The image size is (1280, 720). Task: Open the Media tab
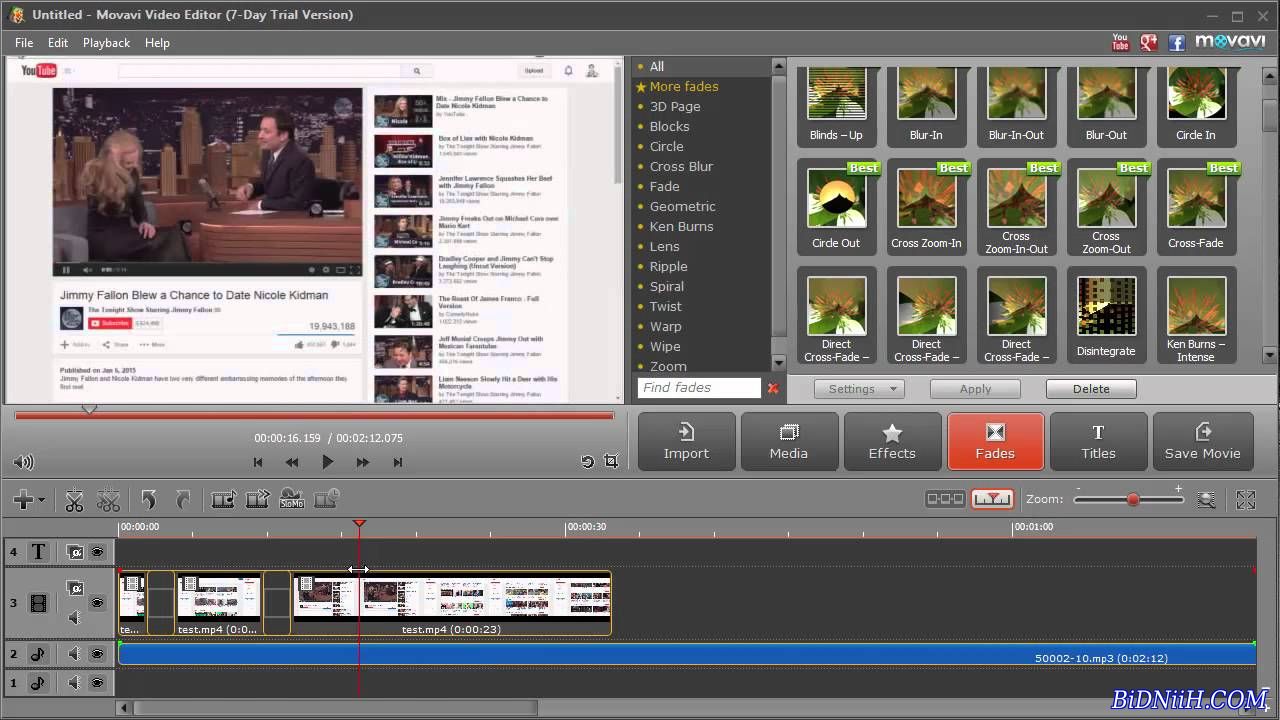tap(789, 441)
